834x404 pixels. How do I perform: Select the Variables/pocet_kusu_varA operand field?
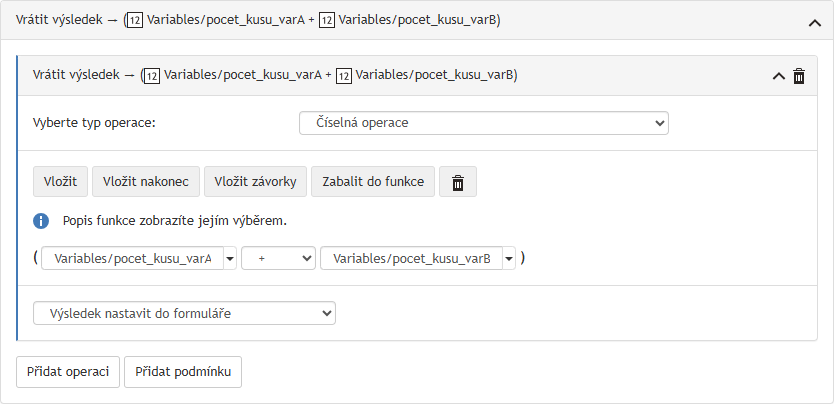click(132, 258)
